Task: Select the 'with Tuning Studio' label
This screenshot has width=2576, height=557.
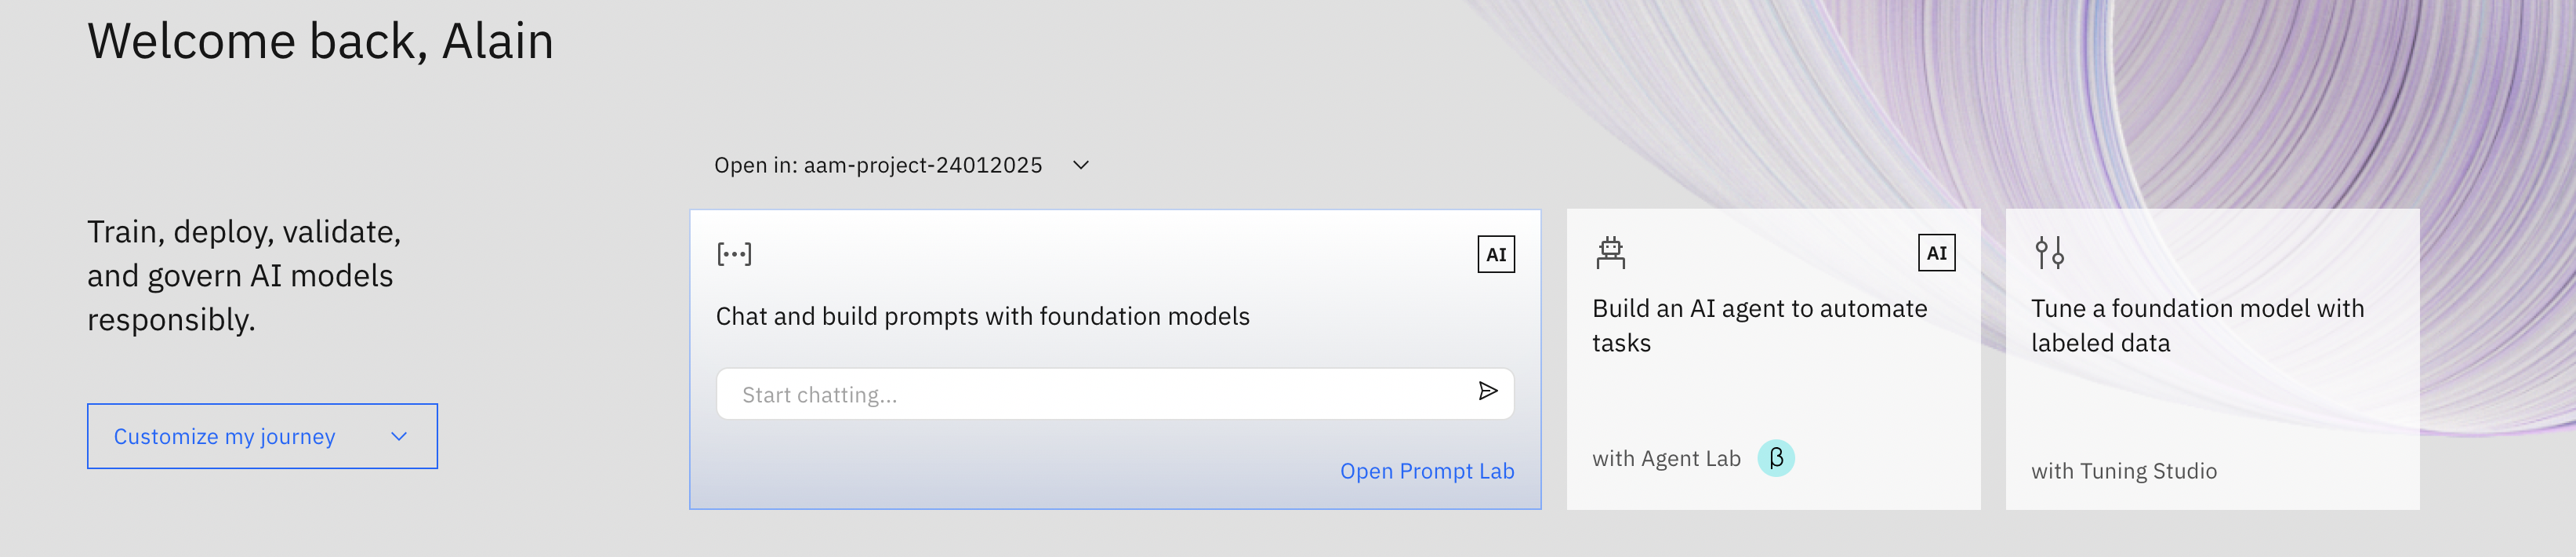Action: [2124, 471]
